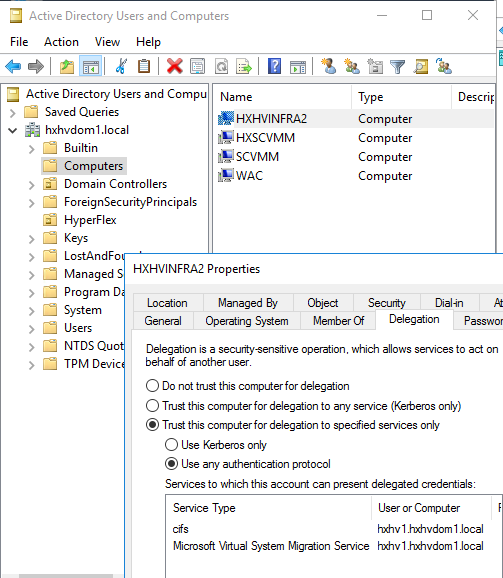Create new group icon
Image resolution: width=503 pixels, height=578 pixels.
pyautogui.click(x=352, y=66)
